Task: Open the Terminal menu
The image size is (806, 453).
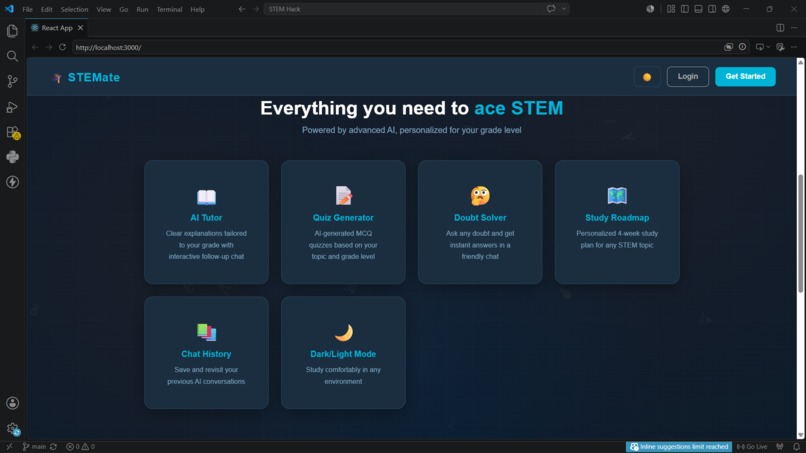Action: tap(169, 9)
